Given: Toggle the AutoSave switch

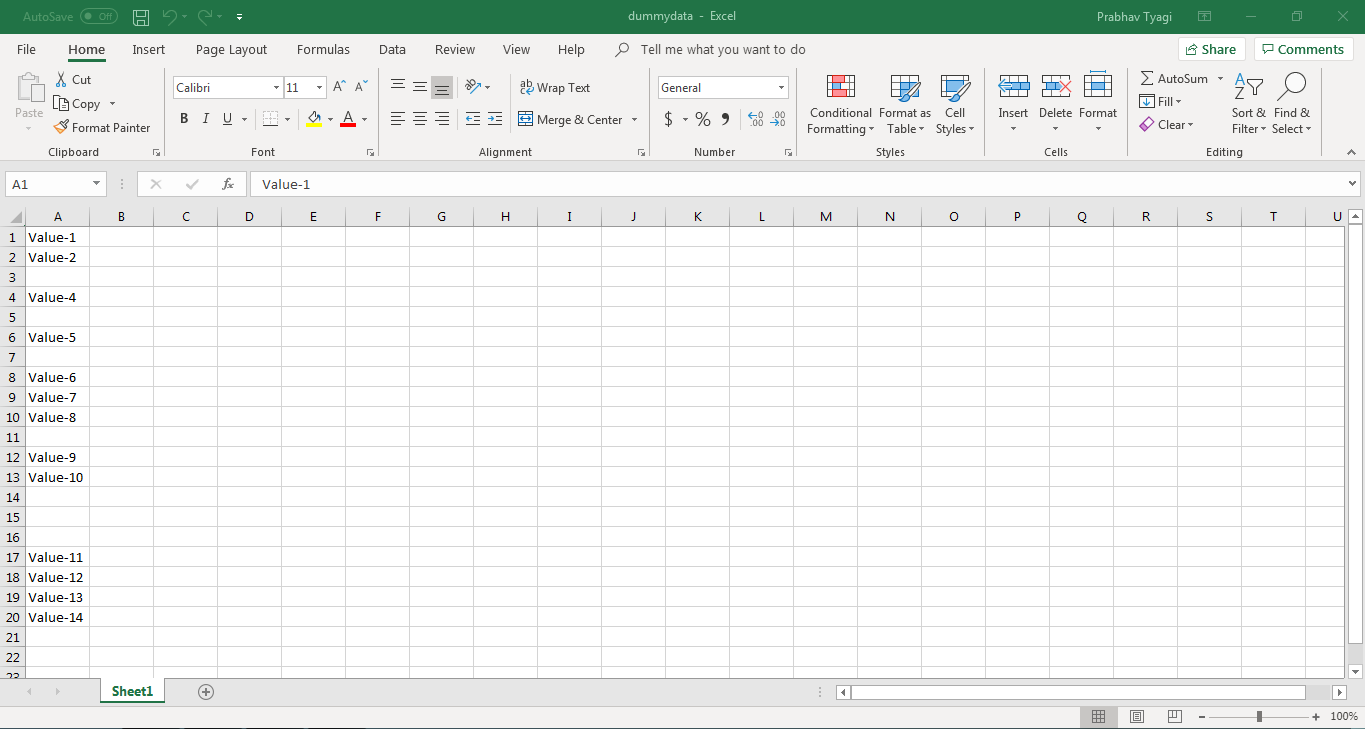Looking at the screenshot, I should tap(98, 17).
